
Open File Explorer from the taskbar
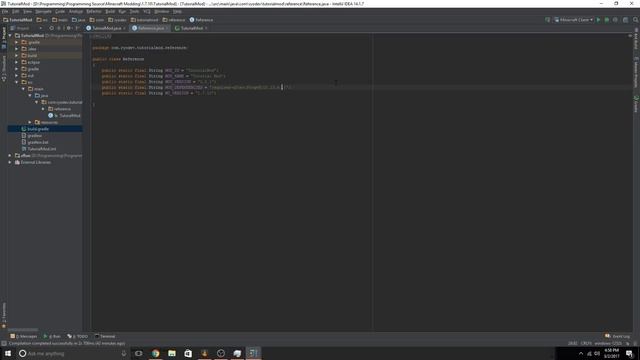click(x=172, y=353)
